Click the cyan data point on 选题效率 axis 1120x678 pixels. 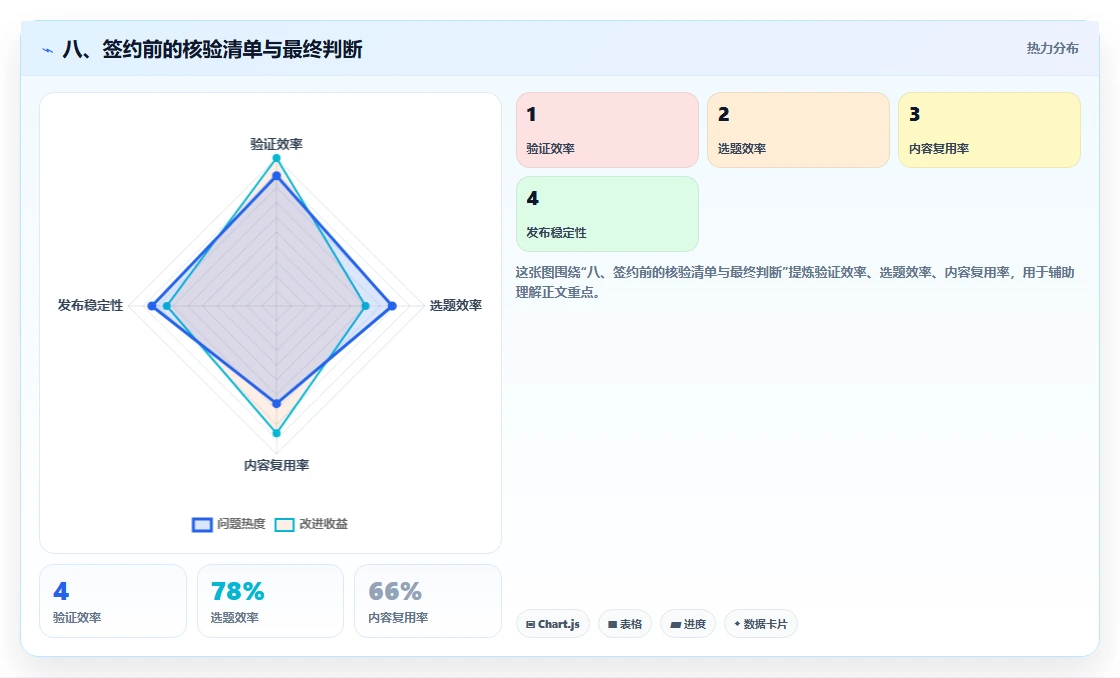366,306
